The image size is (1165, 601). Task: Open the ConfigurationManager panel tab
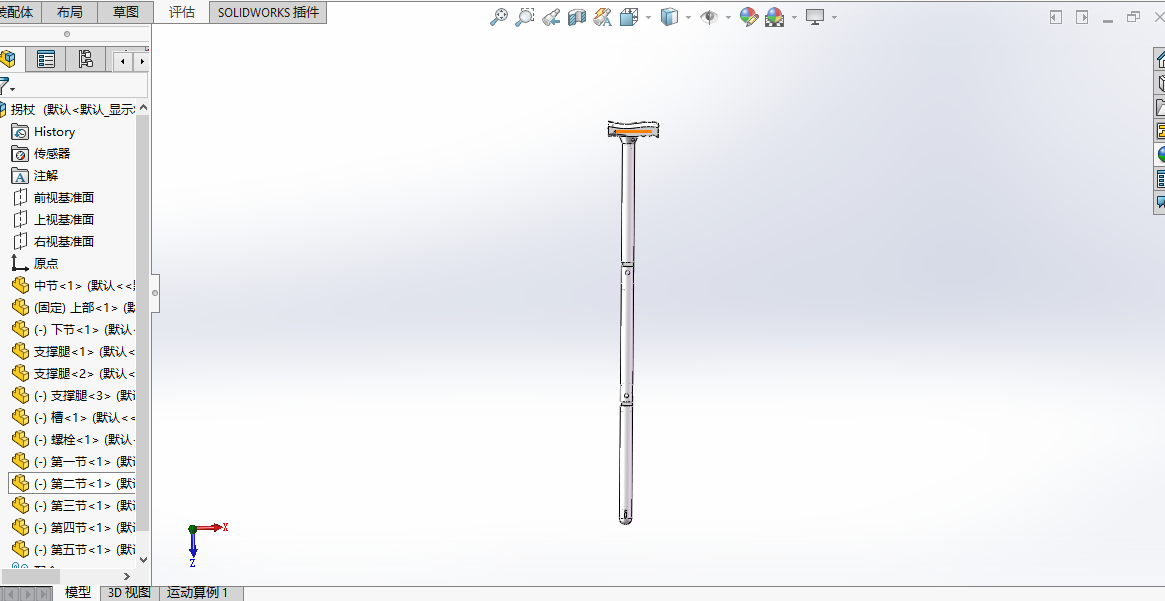tap(85, 60)
